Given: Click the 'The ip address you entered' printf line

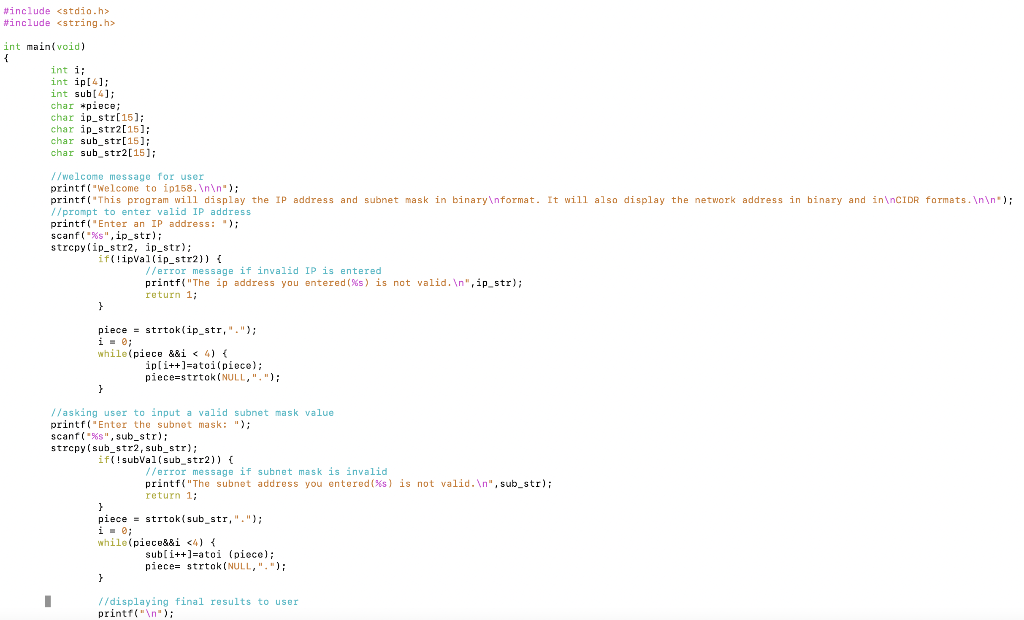Looking at the screenshot, I should point(334,283).
